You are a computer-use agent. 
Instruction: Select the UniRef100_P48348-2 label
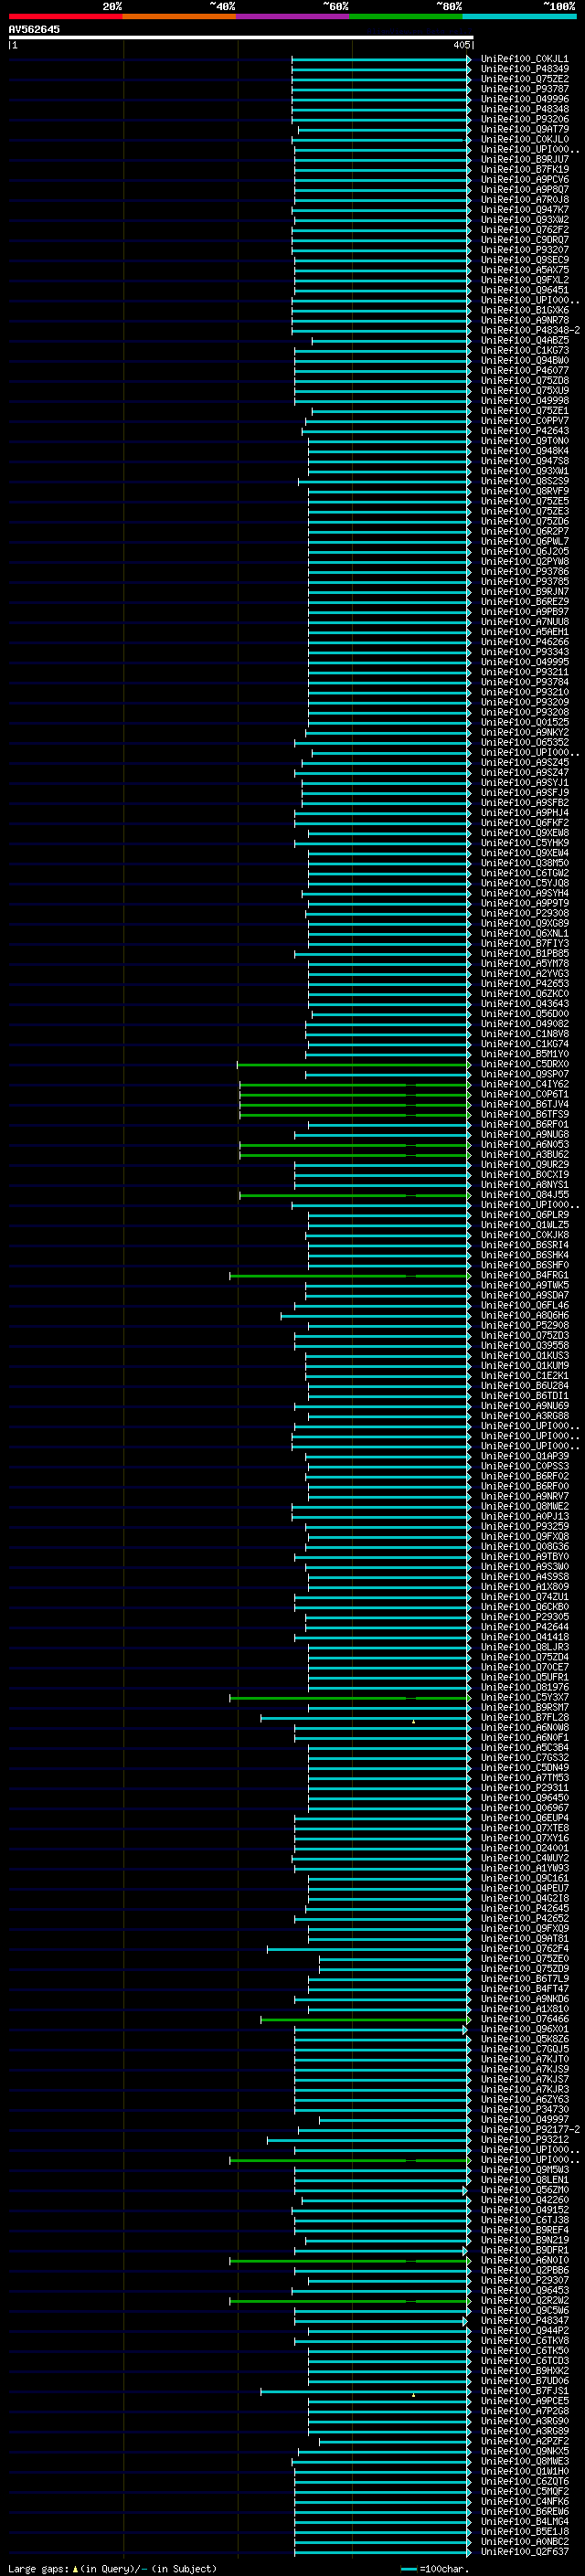(x=530, y=330)
